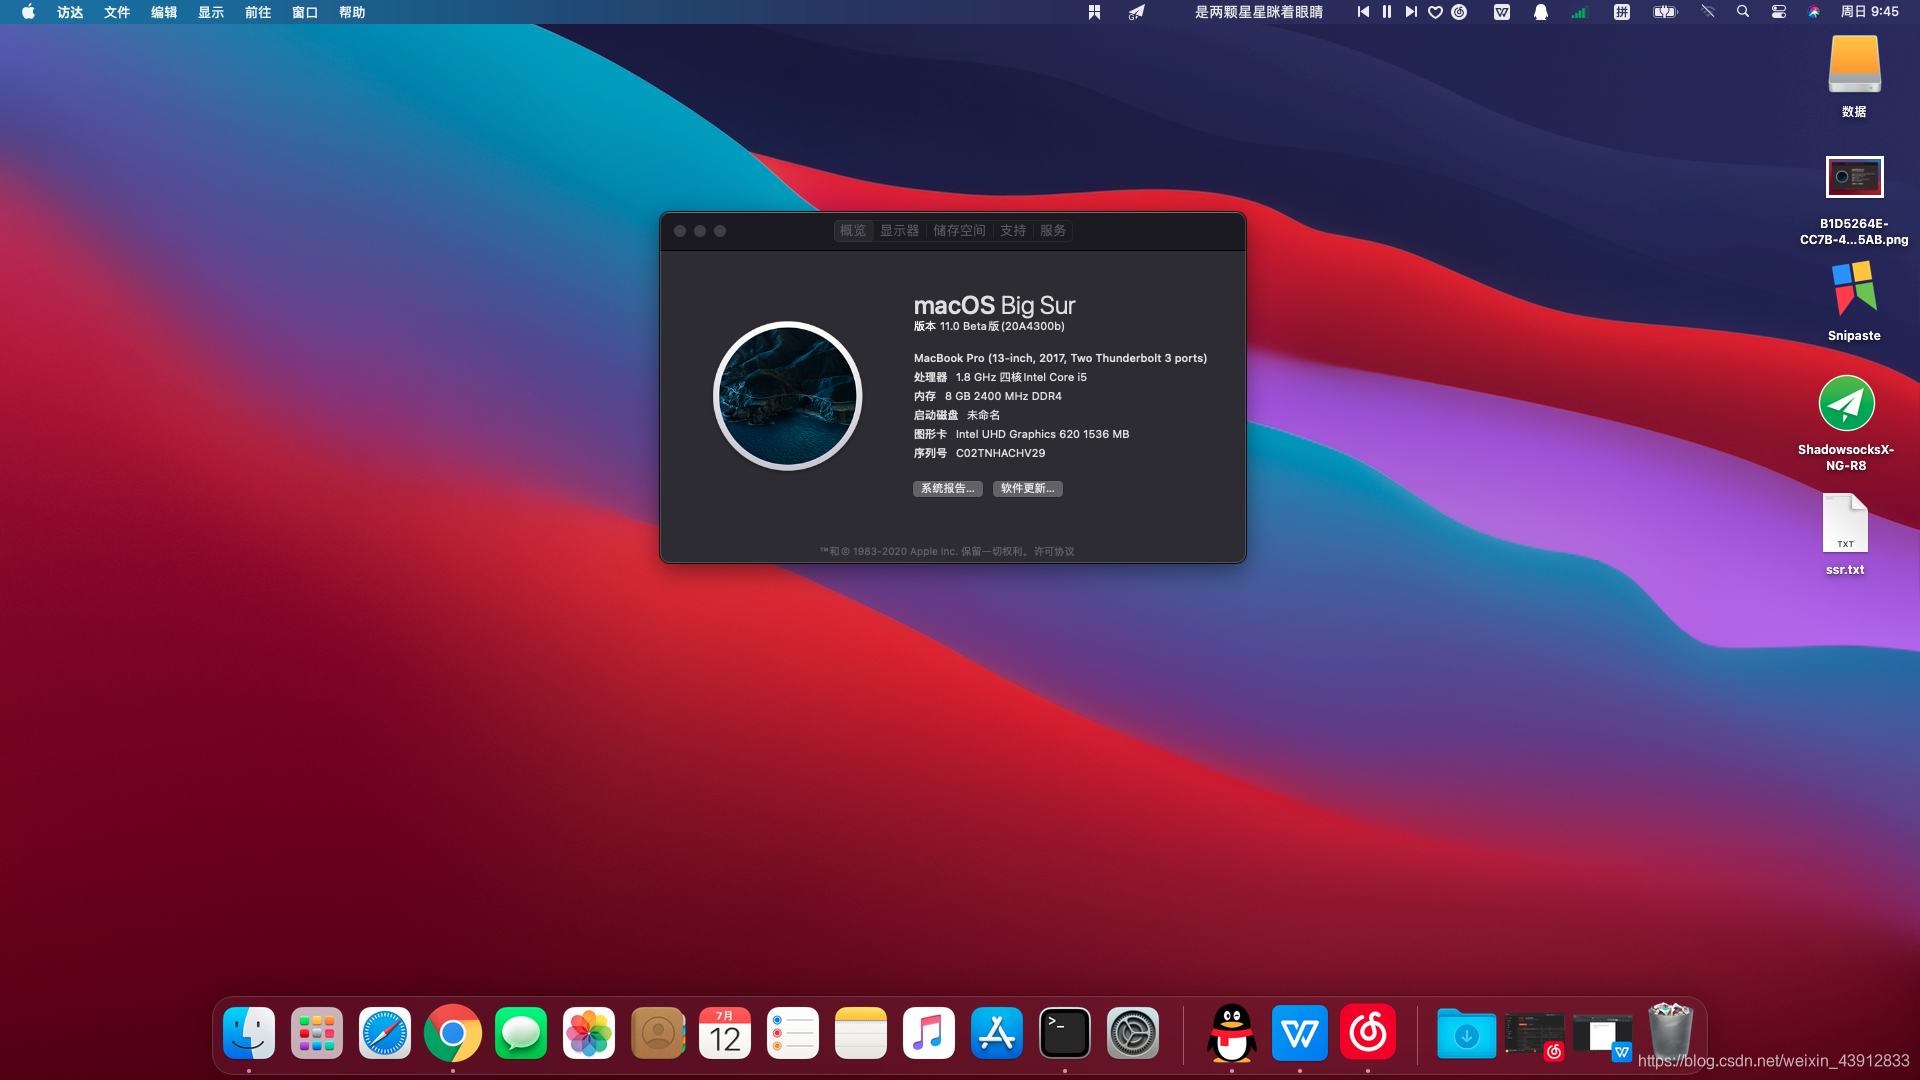The image size is (1920, 1080).
Task: Open the Apple menu
Action: 28,12
